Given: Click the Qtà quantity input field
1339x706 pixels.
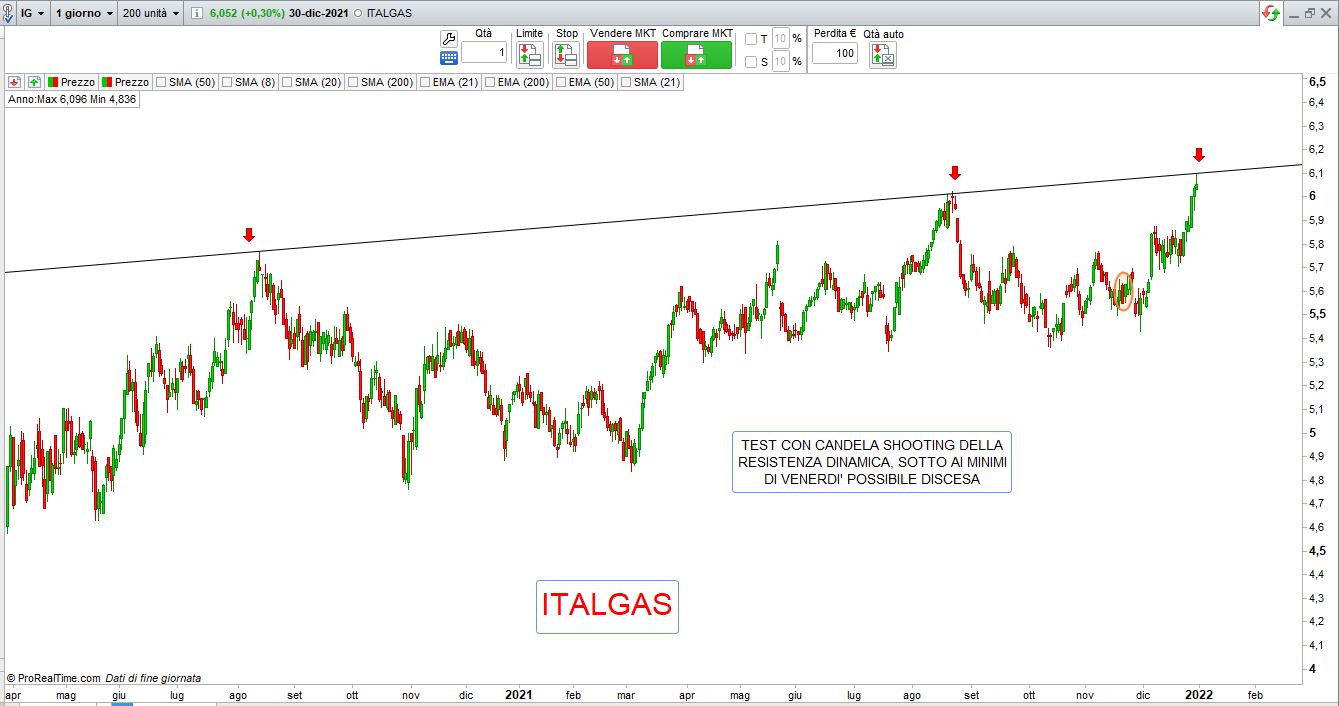Looking at the screenshot, I should click(484, 52).
